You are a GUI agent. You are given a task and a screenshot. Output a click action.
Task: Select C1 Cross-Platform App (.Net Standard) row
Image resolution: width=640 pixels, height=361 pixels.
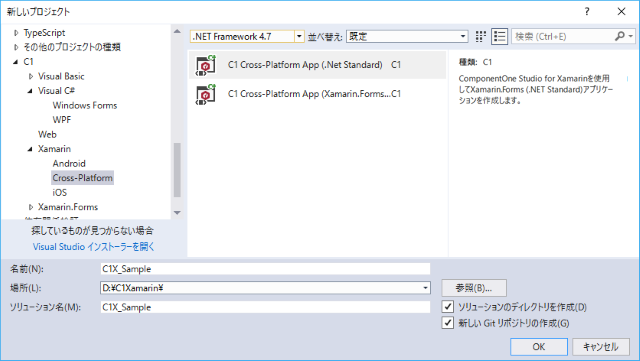coord(318,65)
